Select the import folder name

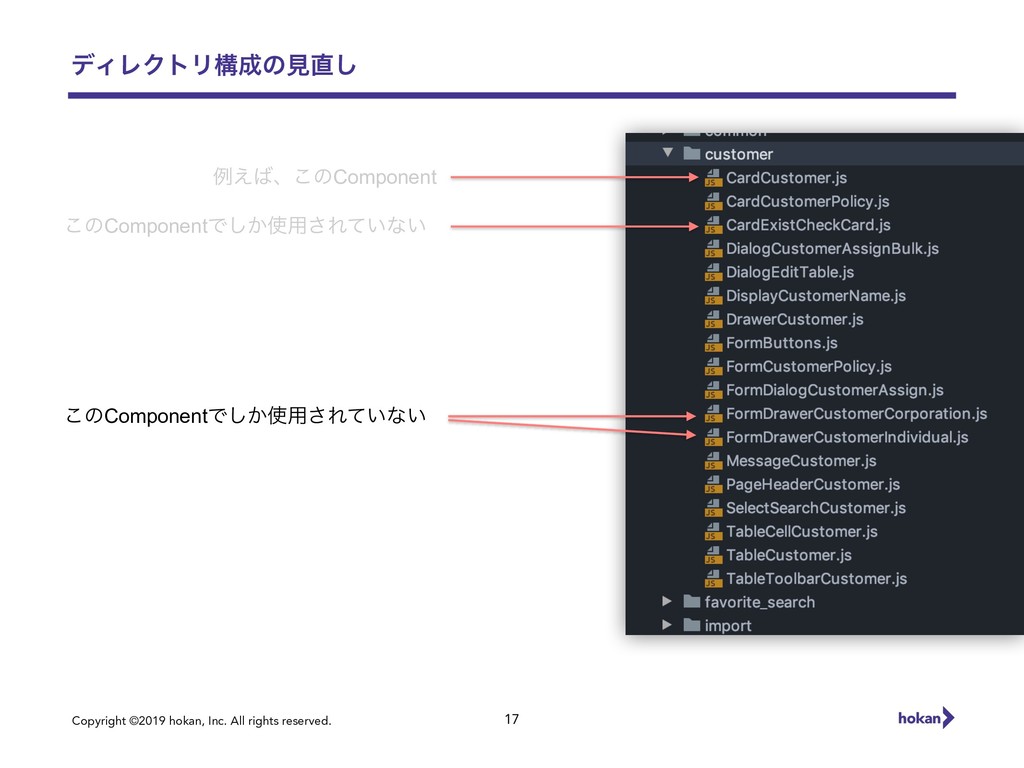coord(728,626)
